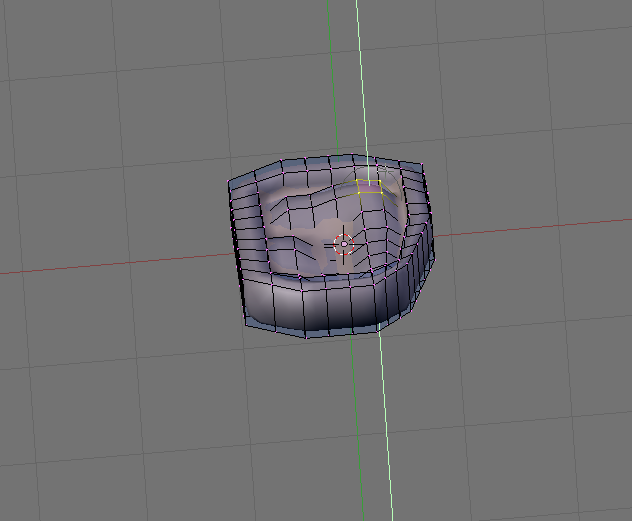632x521 pixels.
Task: Select the bottom-left corner vertex of mesh base
Action: pyautogui.click(x=246, y=326)
